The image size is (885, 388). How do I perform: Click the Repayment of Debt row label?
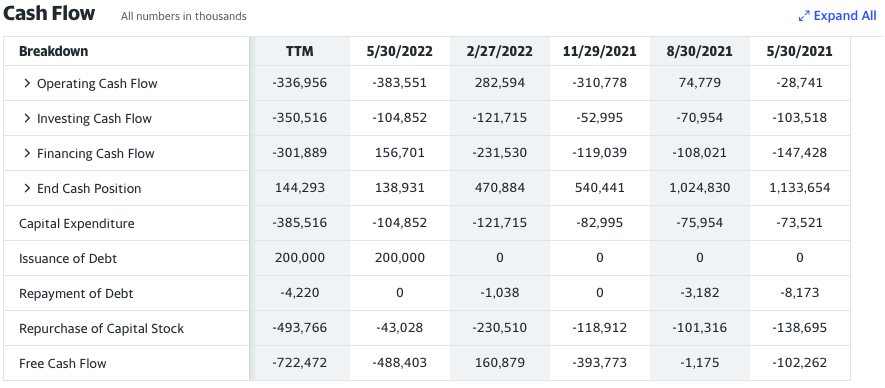76,294
